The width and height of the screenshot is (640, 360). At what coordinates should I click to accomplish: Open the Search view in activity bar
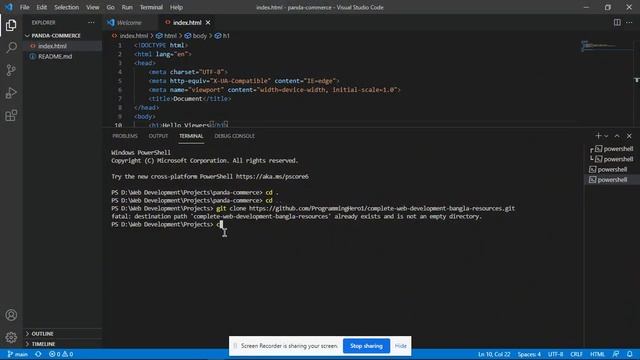tap(11, 47)
